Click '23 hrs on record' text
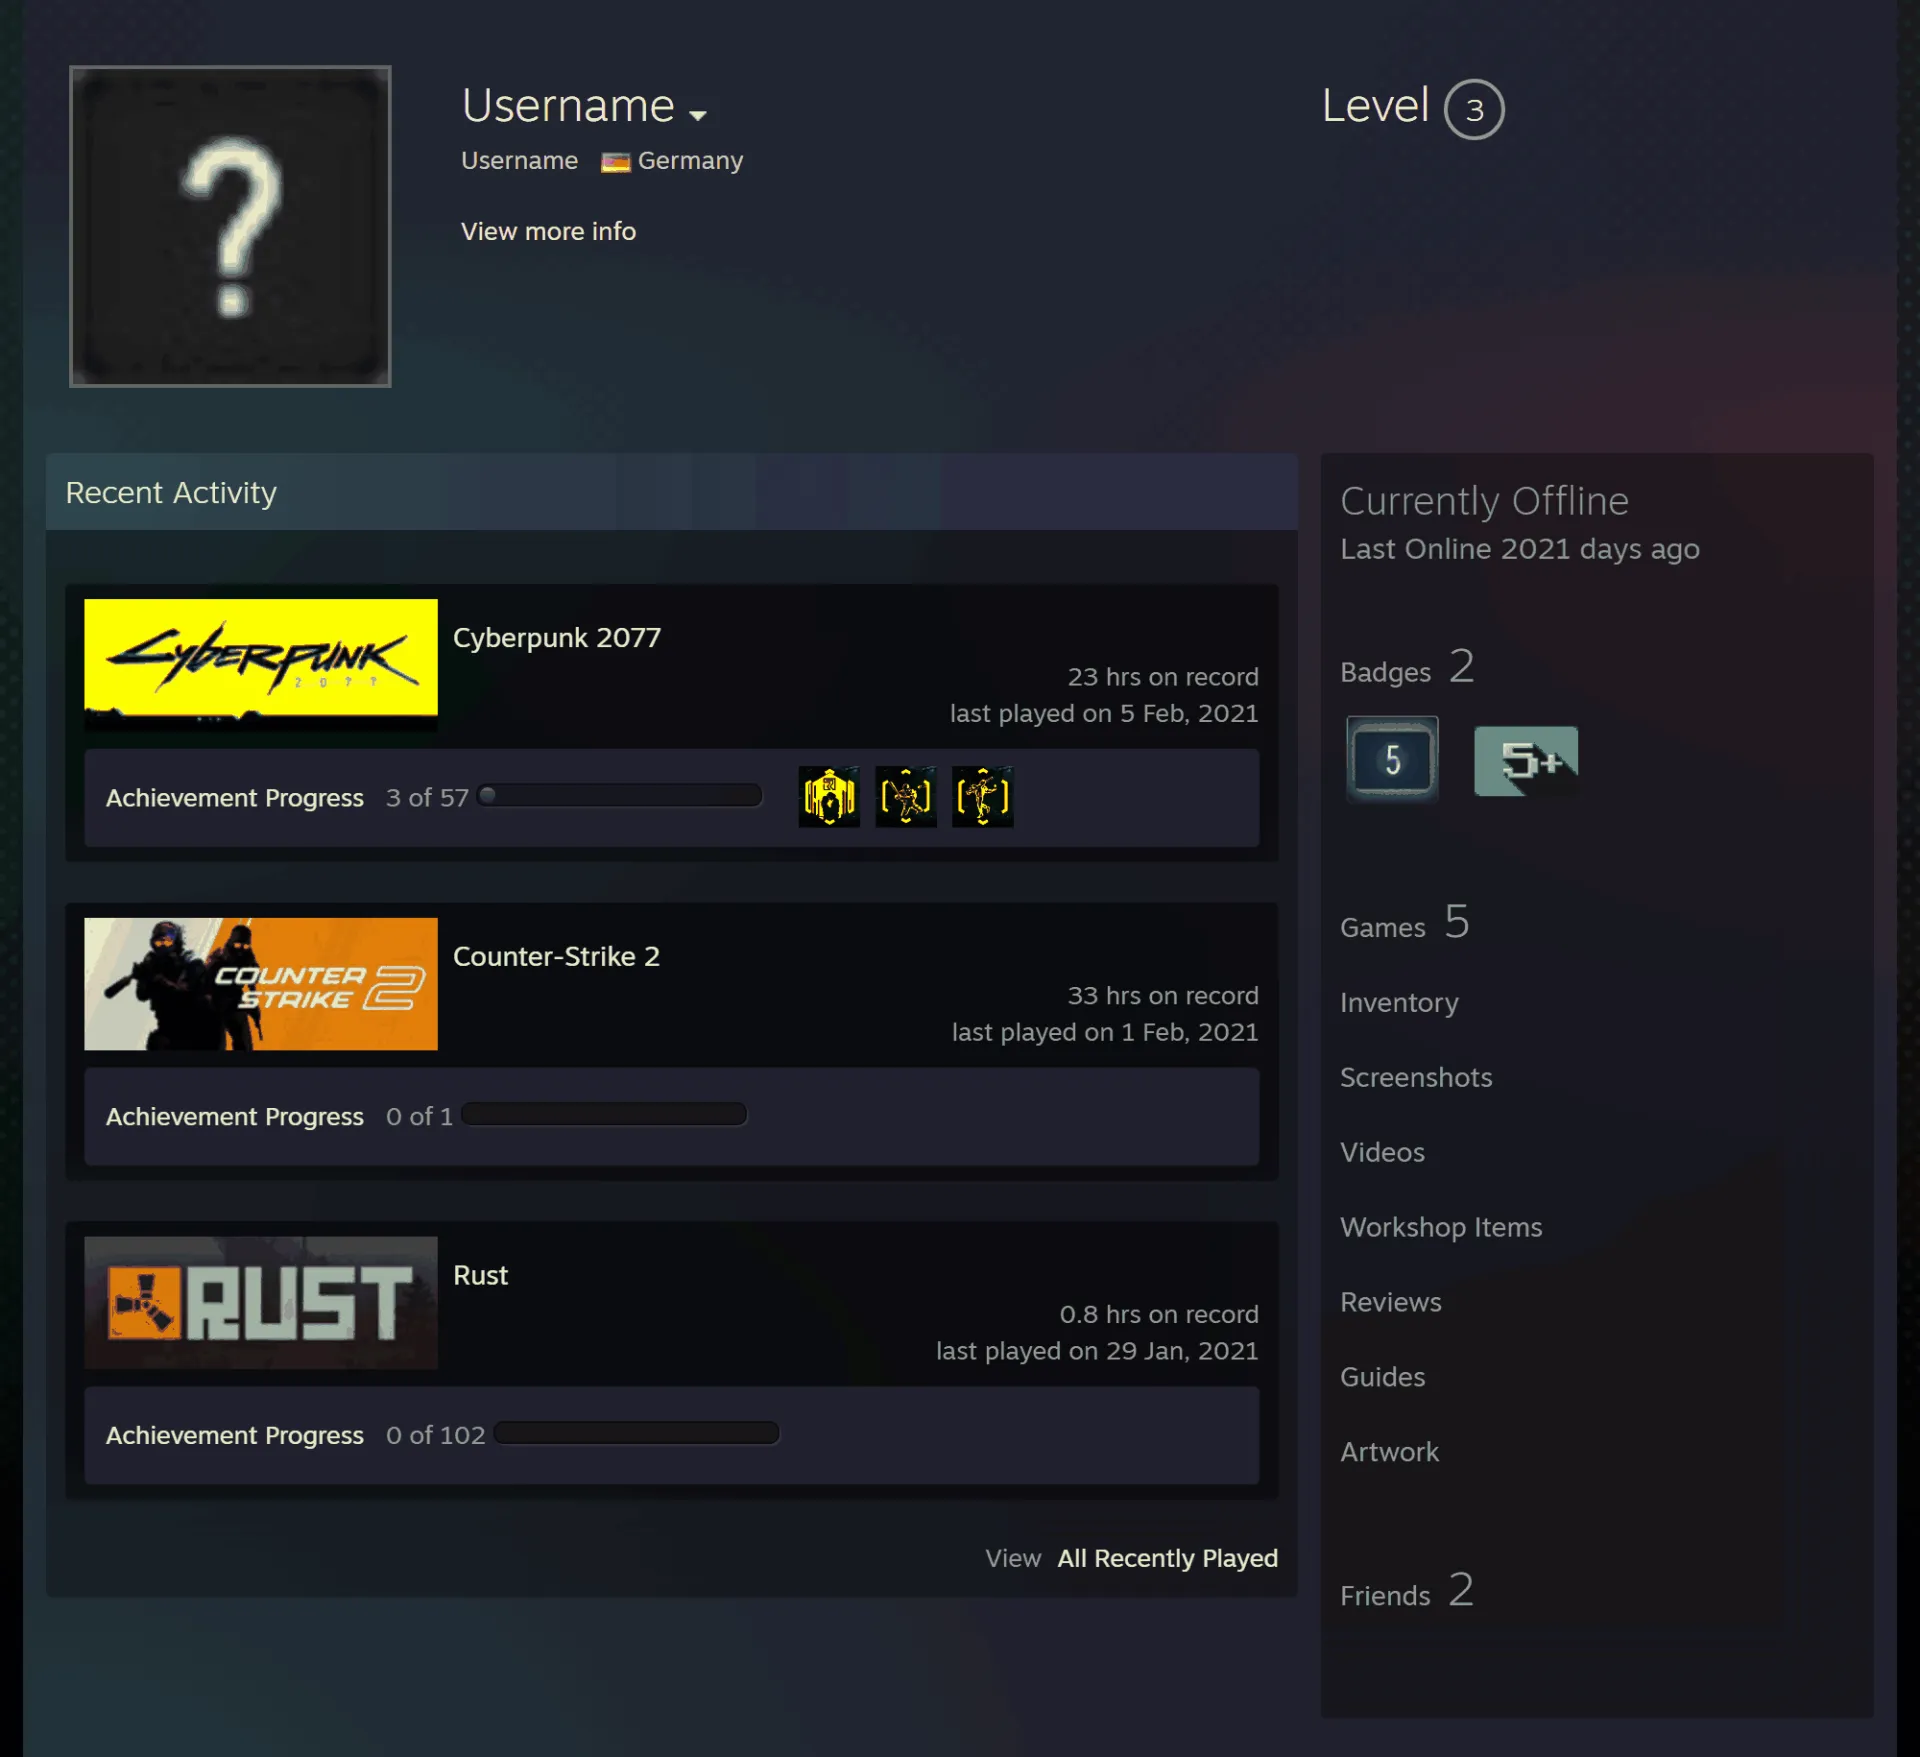The width and height of the screenshot is (1920, 1757). tap(1163, 677)
